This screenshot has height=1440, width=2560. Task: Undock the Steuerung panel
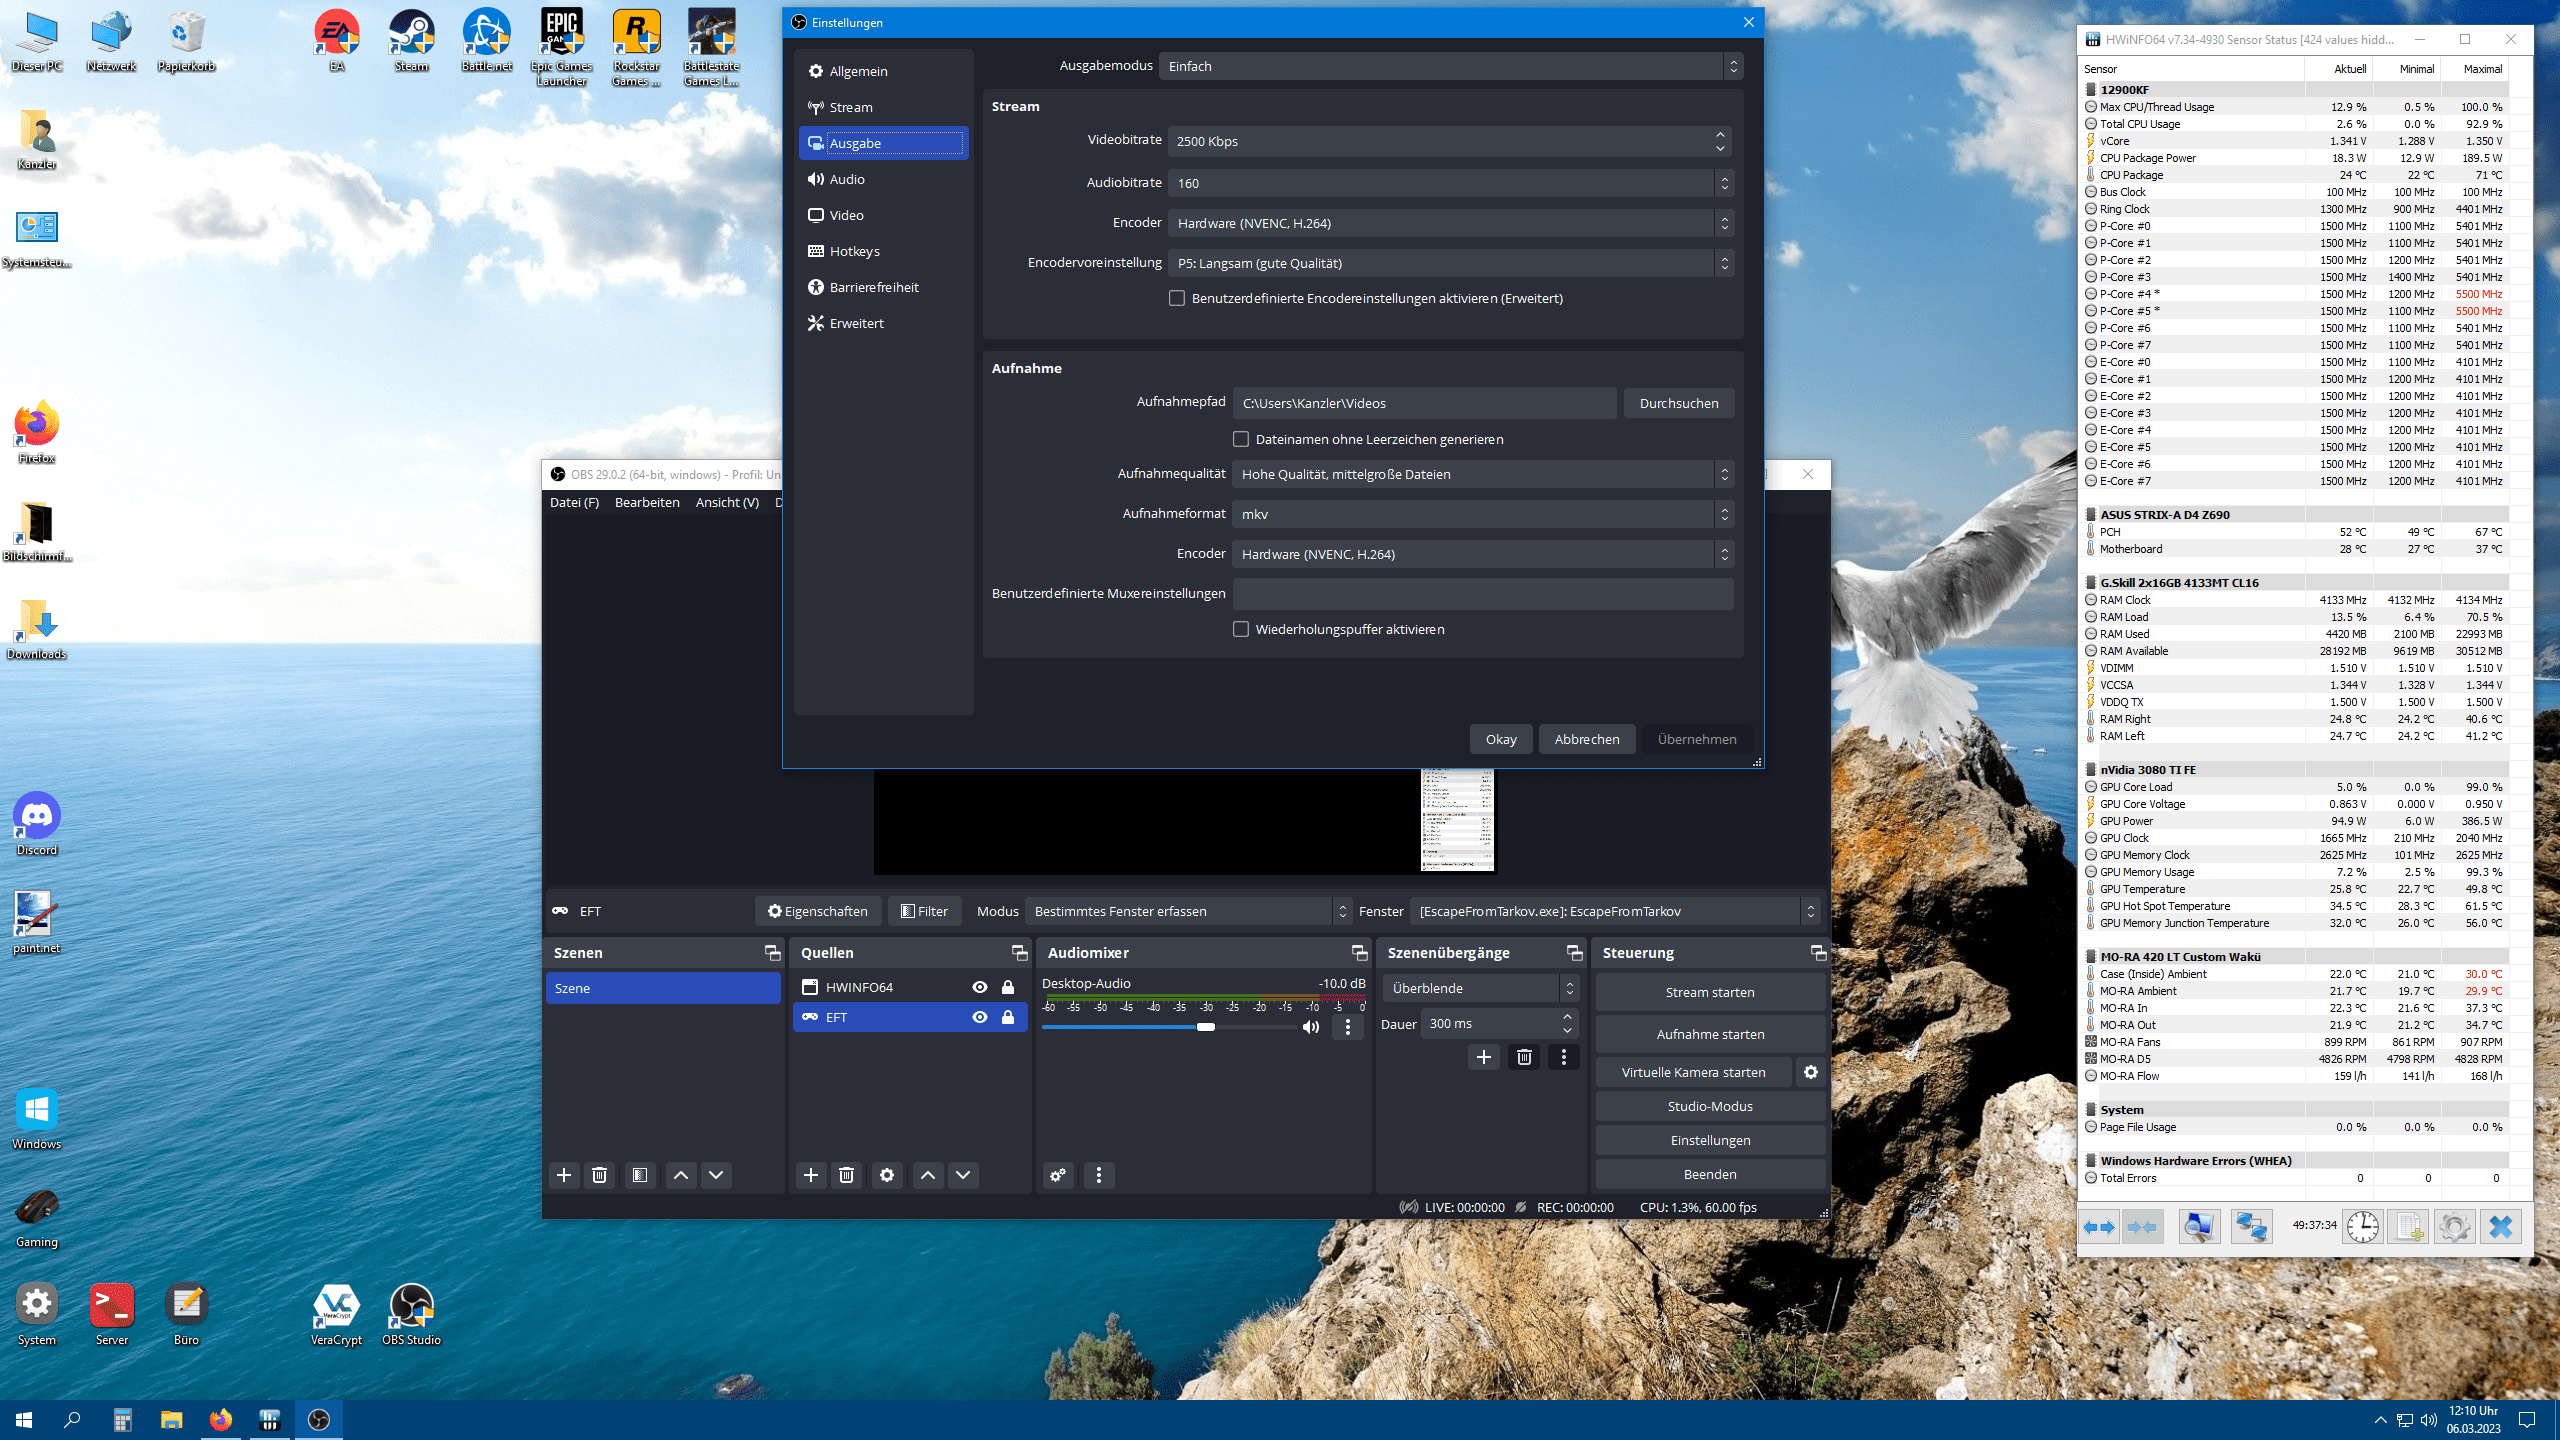pos(1818,953)
